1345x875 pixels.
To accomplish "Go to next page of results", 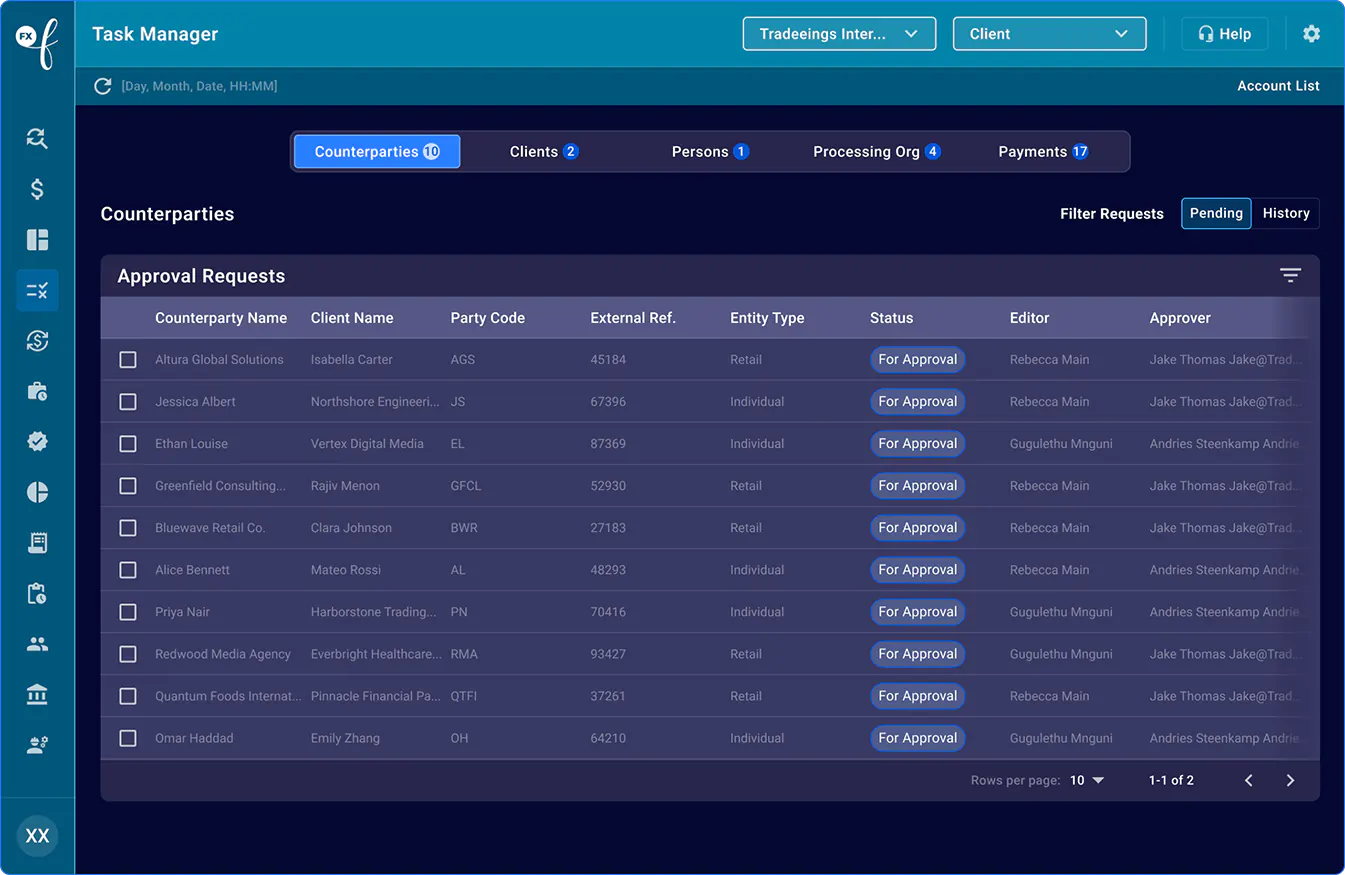I will 1290,780.
